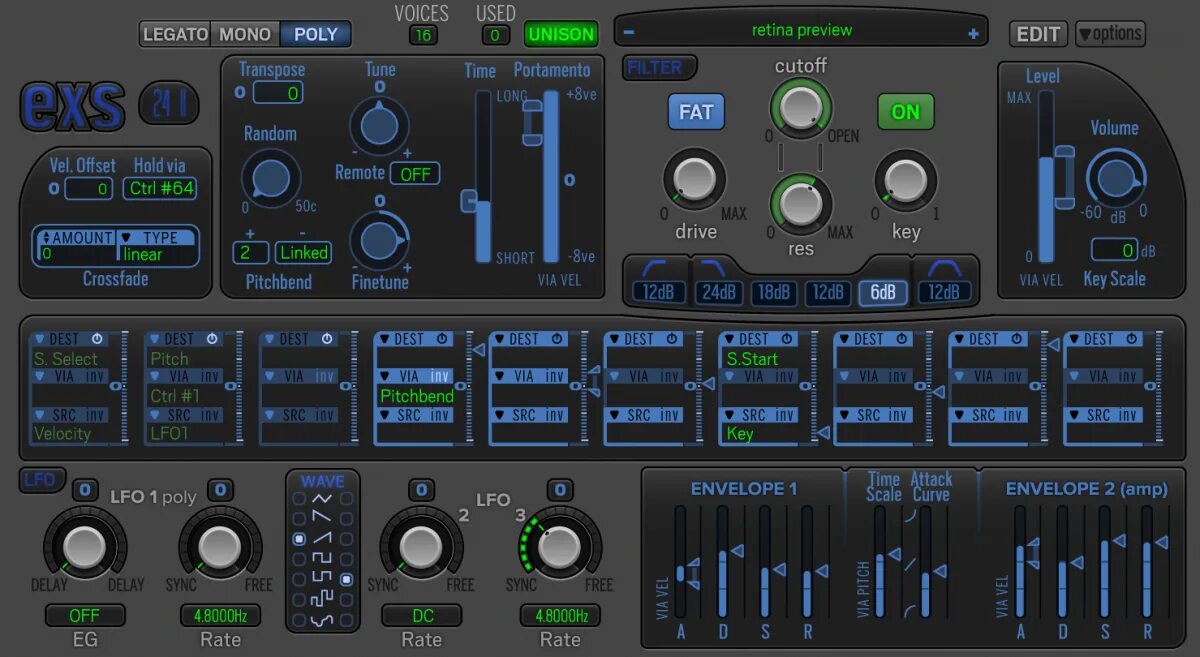Open the options dropdown menu
Viewport: 1200px width, 657px height.
tap(1110, 34)
